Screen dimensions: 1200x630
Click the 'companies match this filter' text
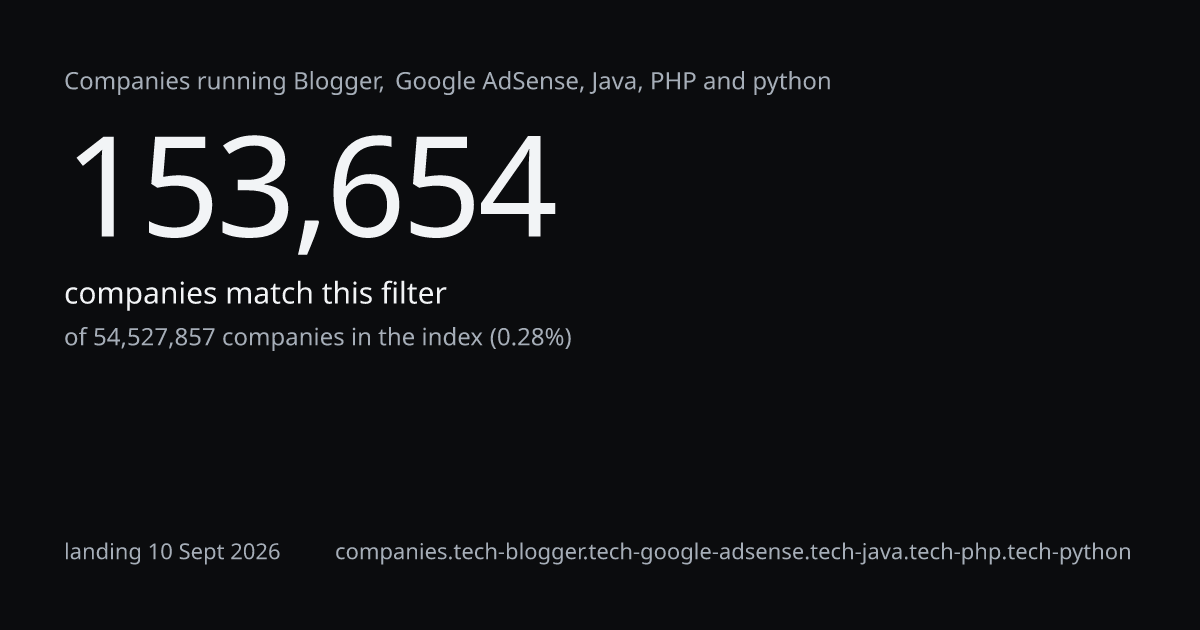[x=255, y=294]
